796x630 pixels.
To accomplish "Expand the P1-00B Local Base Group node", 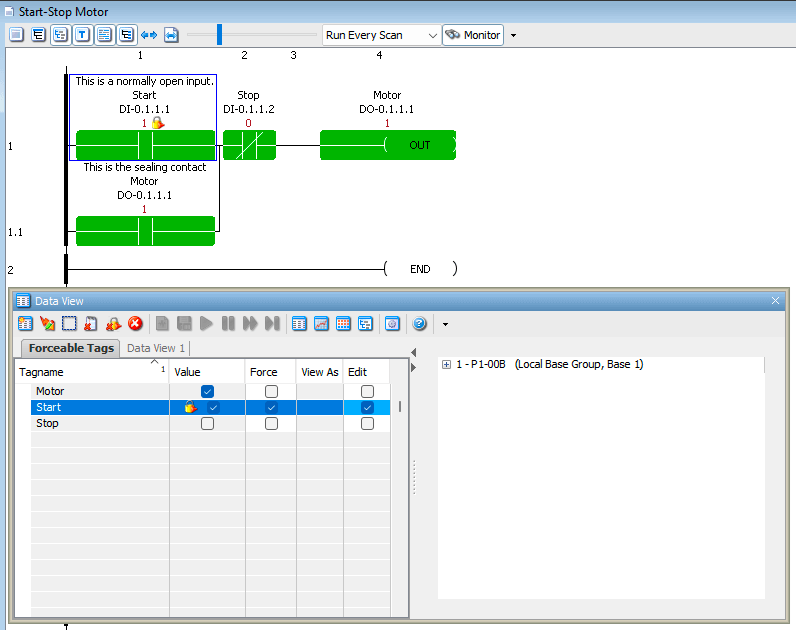I will 446,365.
